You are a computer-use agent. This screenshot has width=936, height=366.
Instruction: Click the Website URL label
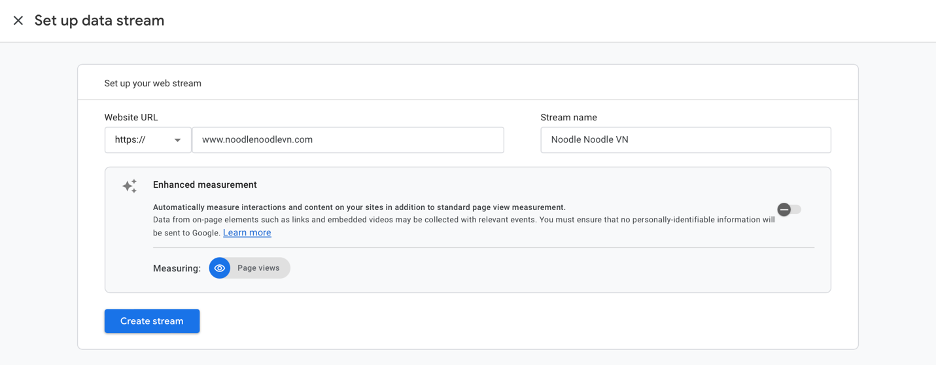click(x=131, y=118)
